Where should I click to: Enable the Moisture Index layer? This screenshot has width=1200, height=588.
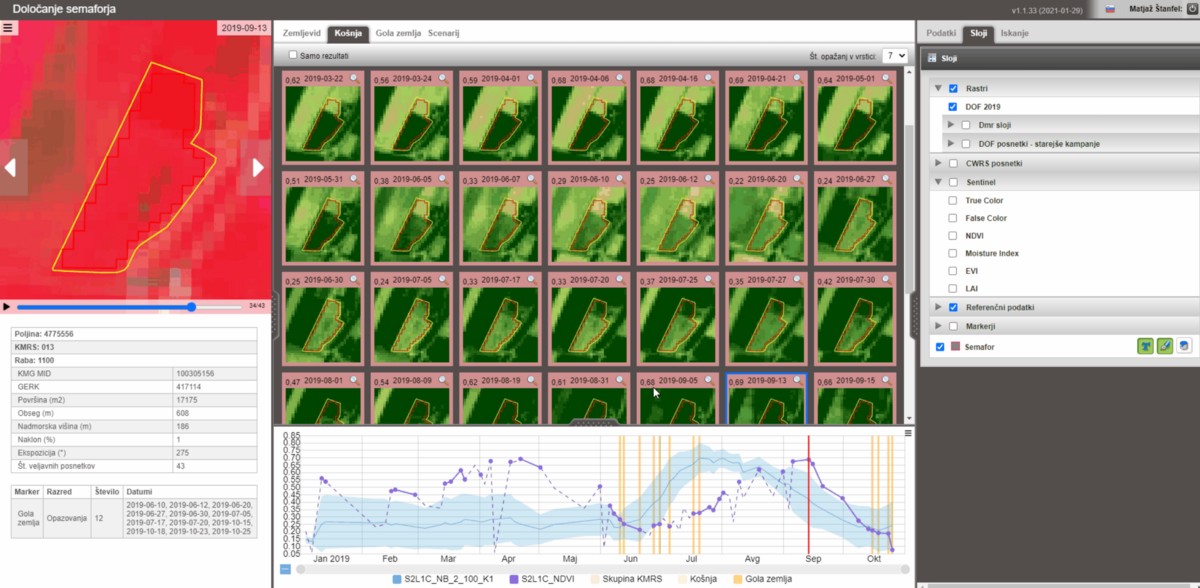click(953, 253)
